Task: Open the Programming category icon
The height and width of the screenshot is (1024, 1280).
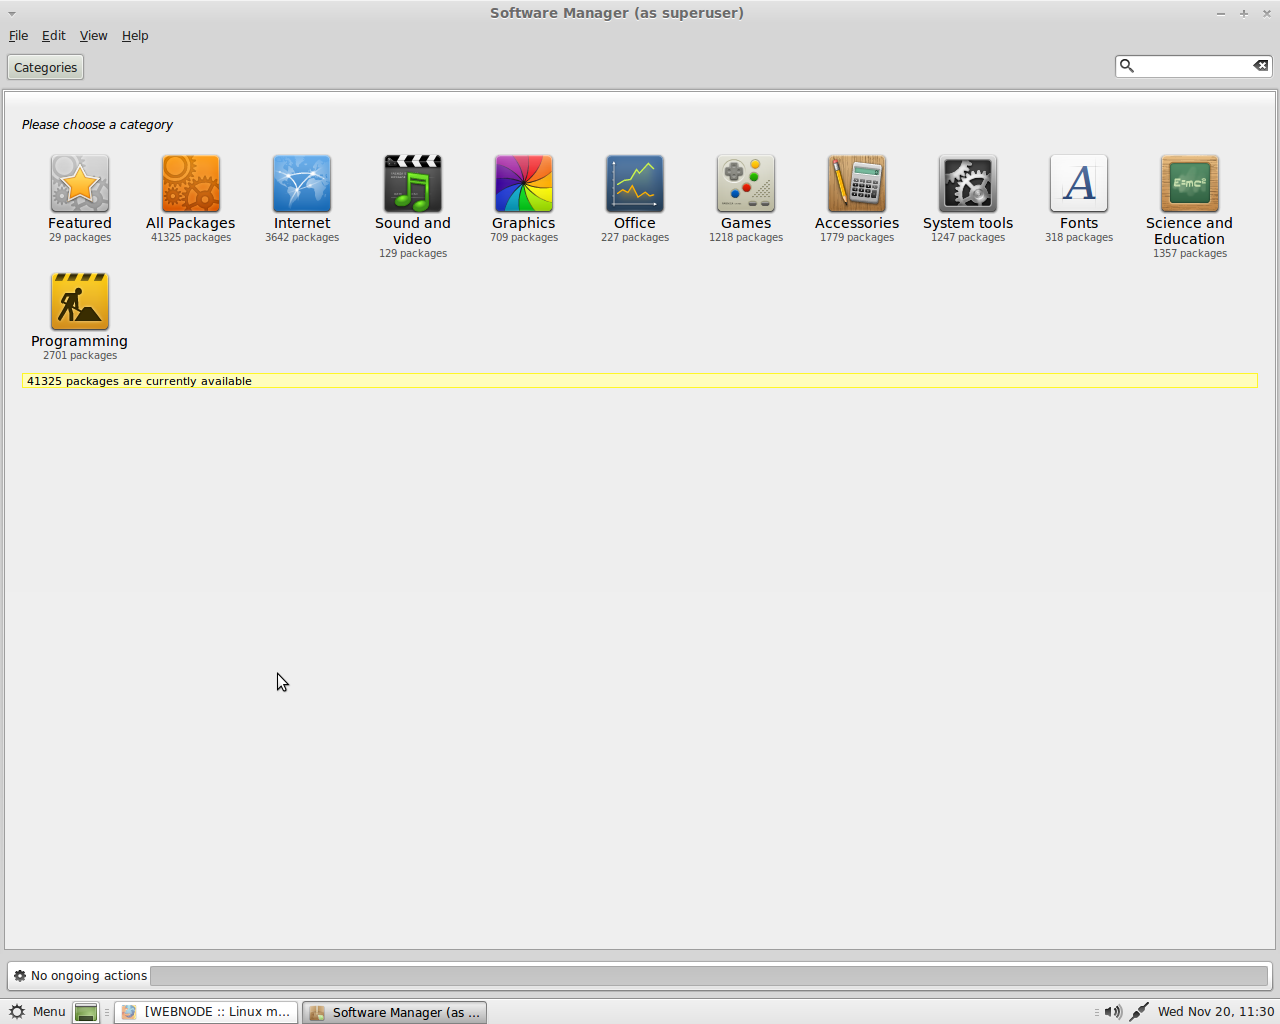Action: tap(80, 302)
